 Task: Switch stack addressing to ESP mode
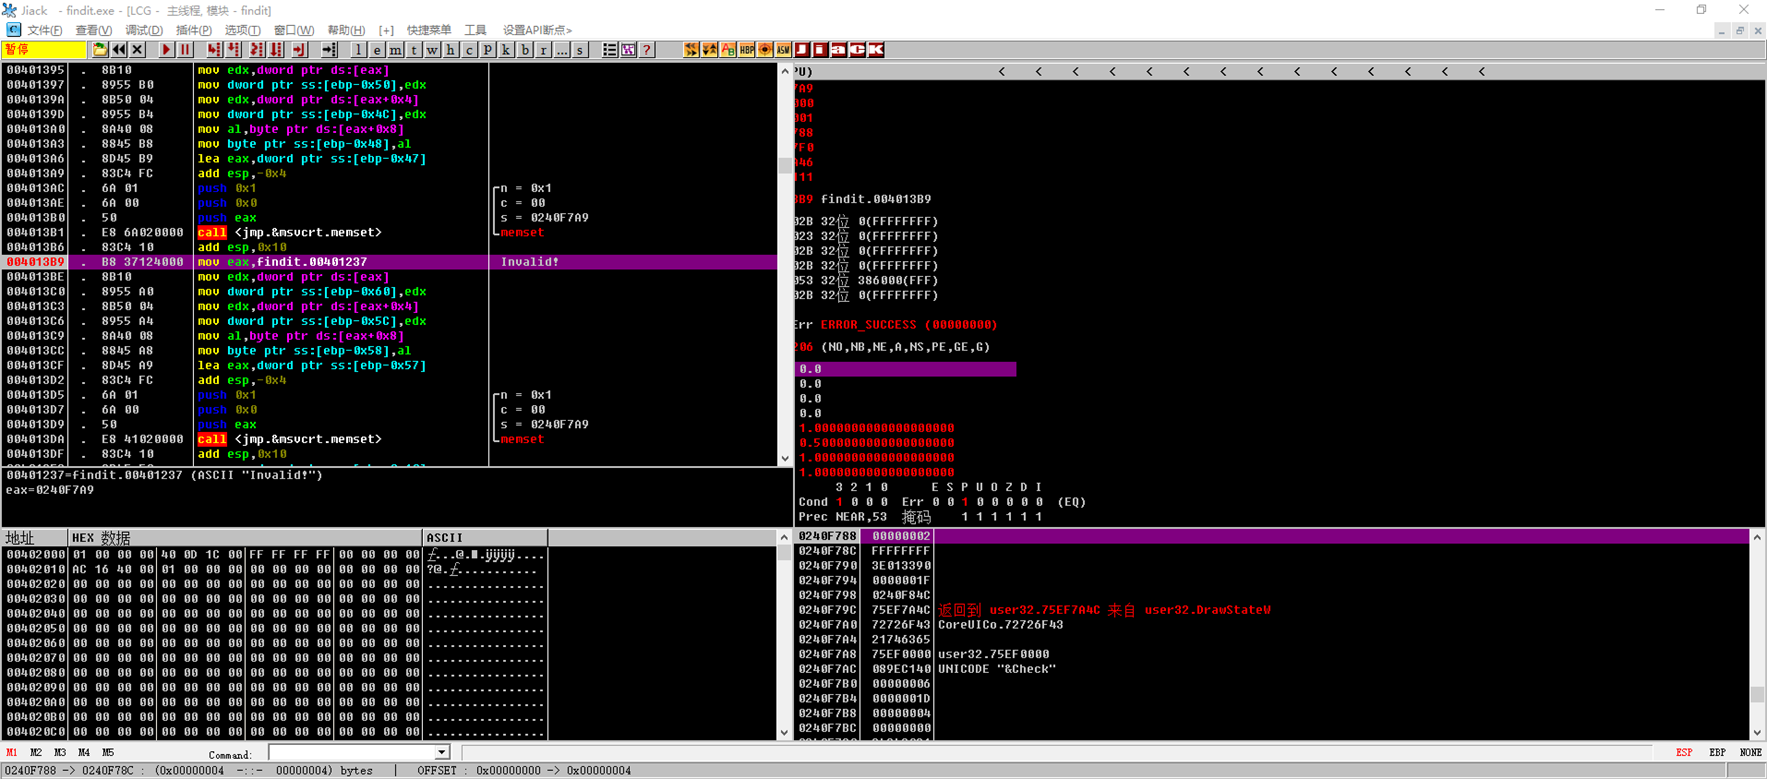(1684, 752)
